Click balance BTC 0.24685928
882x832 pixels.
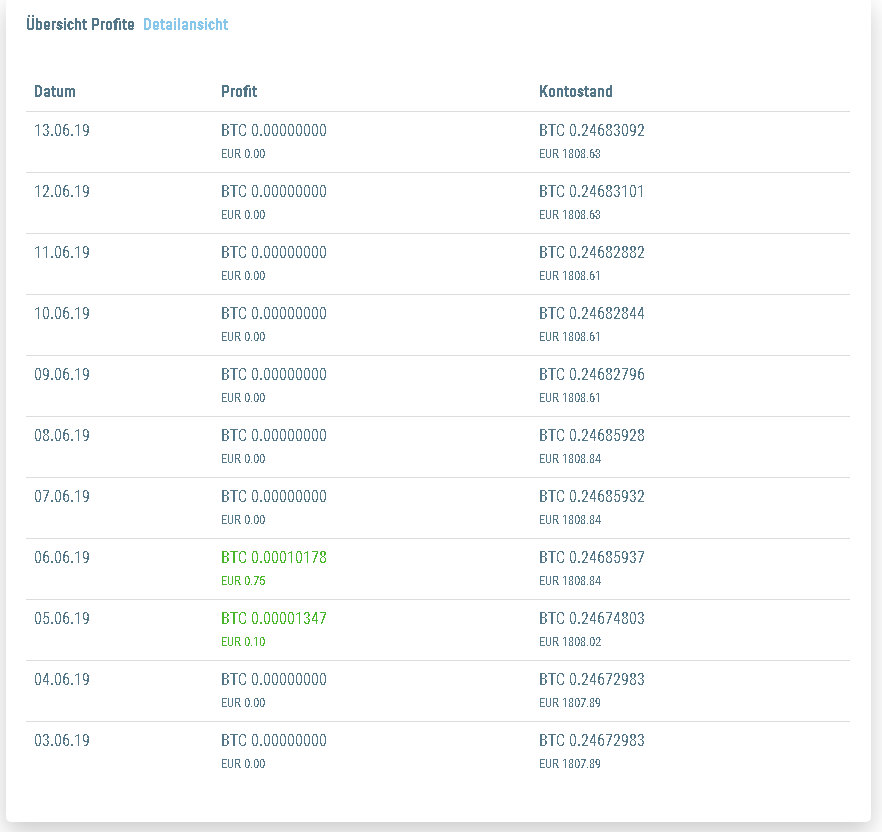coord(592,435)
